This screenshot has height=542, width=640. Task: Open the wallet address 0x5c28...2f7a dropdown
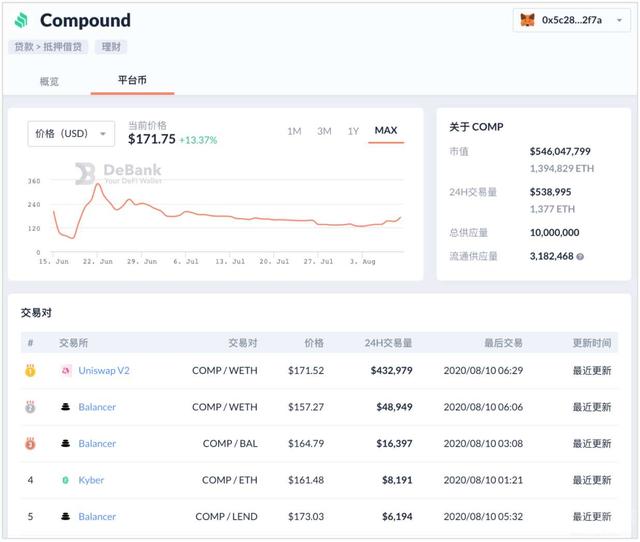coord(571,20)
